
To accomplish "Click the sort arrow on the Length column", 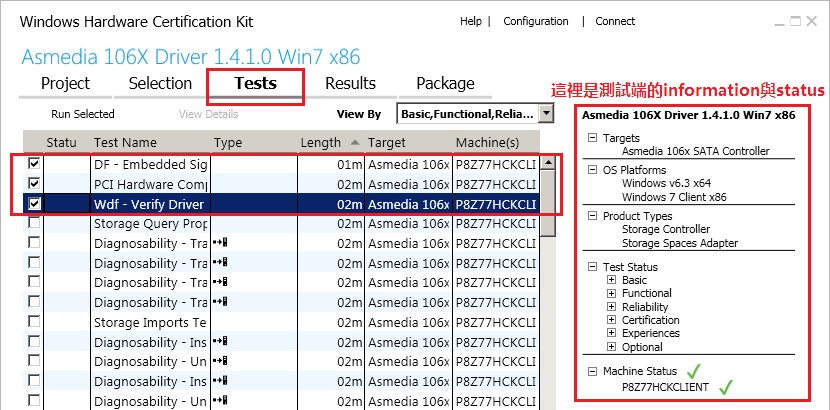I will click(355, 142).
